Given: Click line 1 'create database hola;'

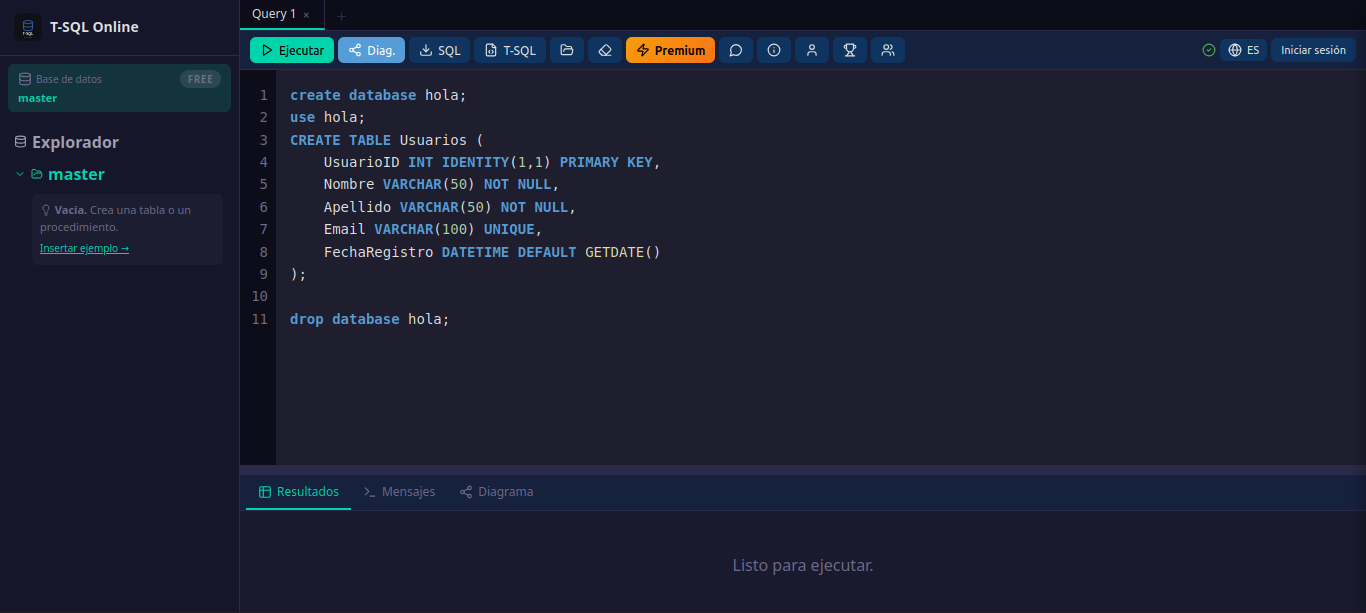Looking at the screenshot, I should [378, 95].
